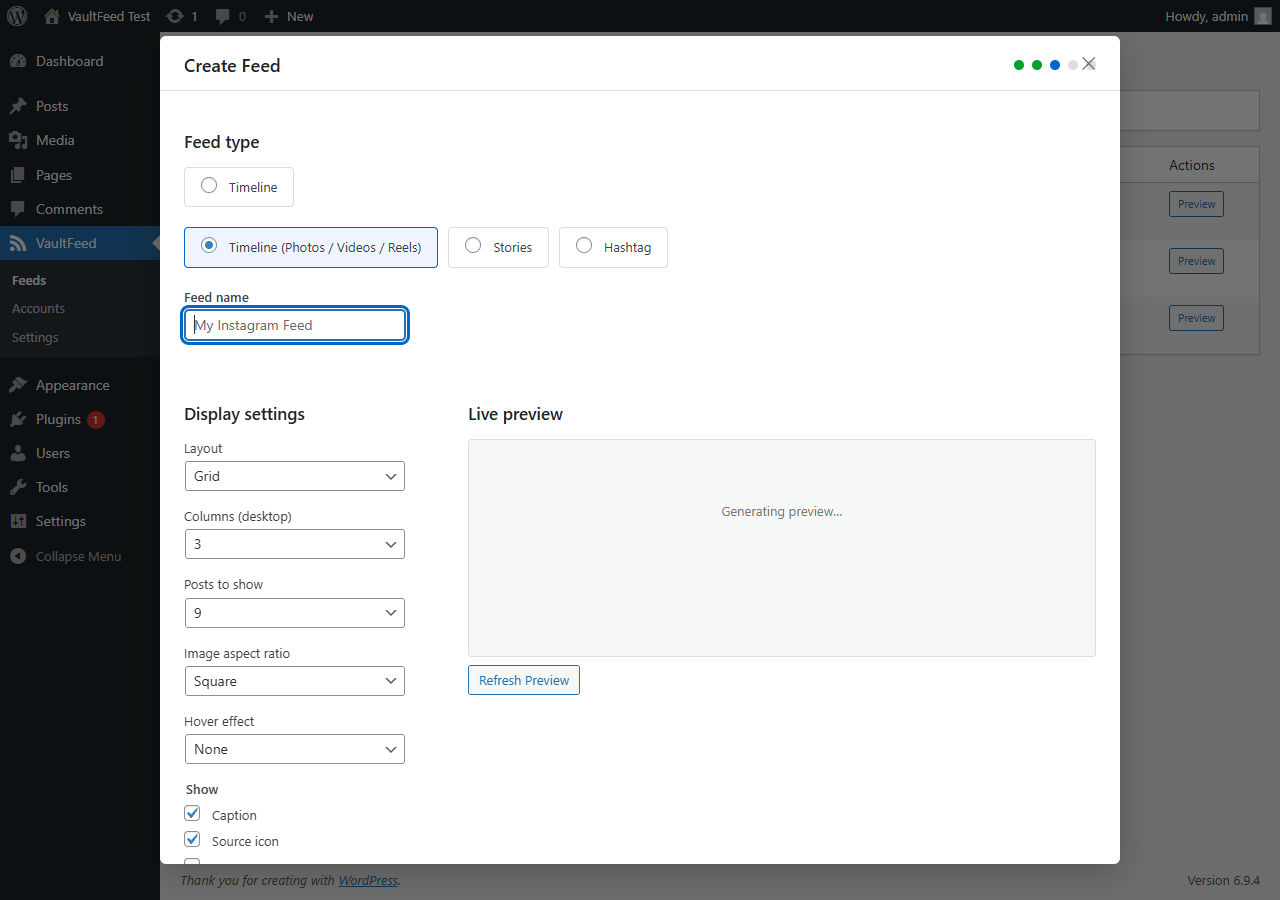The image size is (1280, 900).
Task: Click the "Generating preview..." text
Action: tap(782, 511)
